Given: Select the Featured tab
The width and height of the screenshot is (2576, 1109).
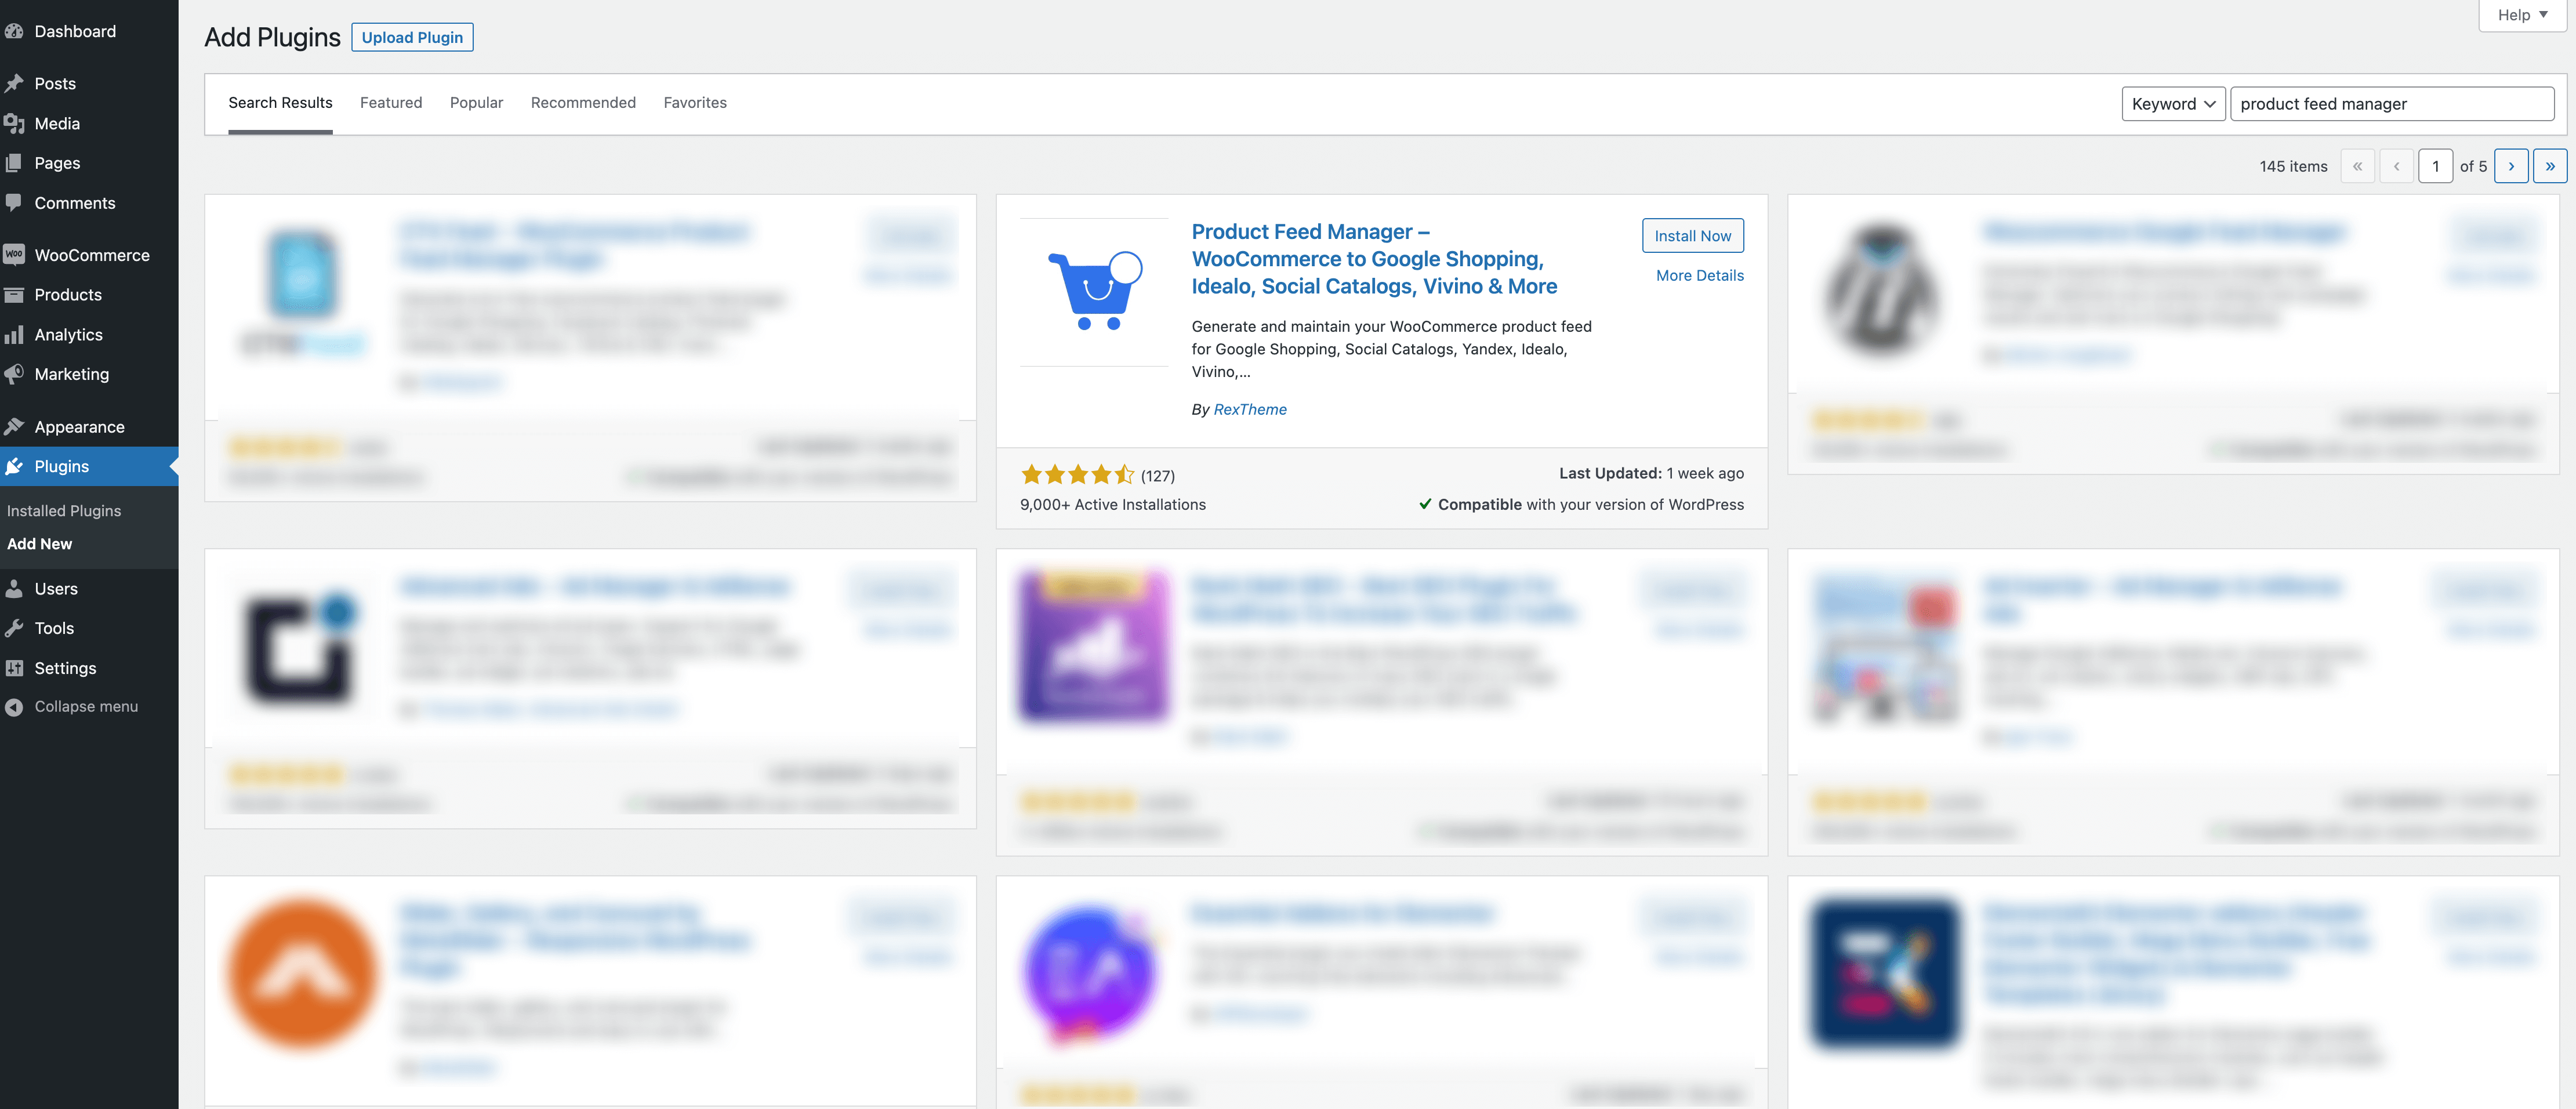Looking at the screenshot, I should click(x=391, y=102).
